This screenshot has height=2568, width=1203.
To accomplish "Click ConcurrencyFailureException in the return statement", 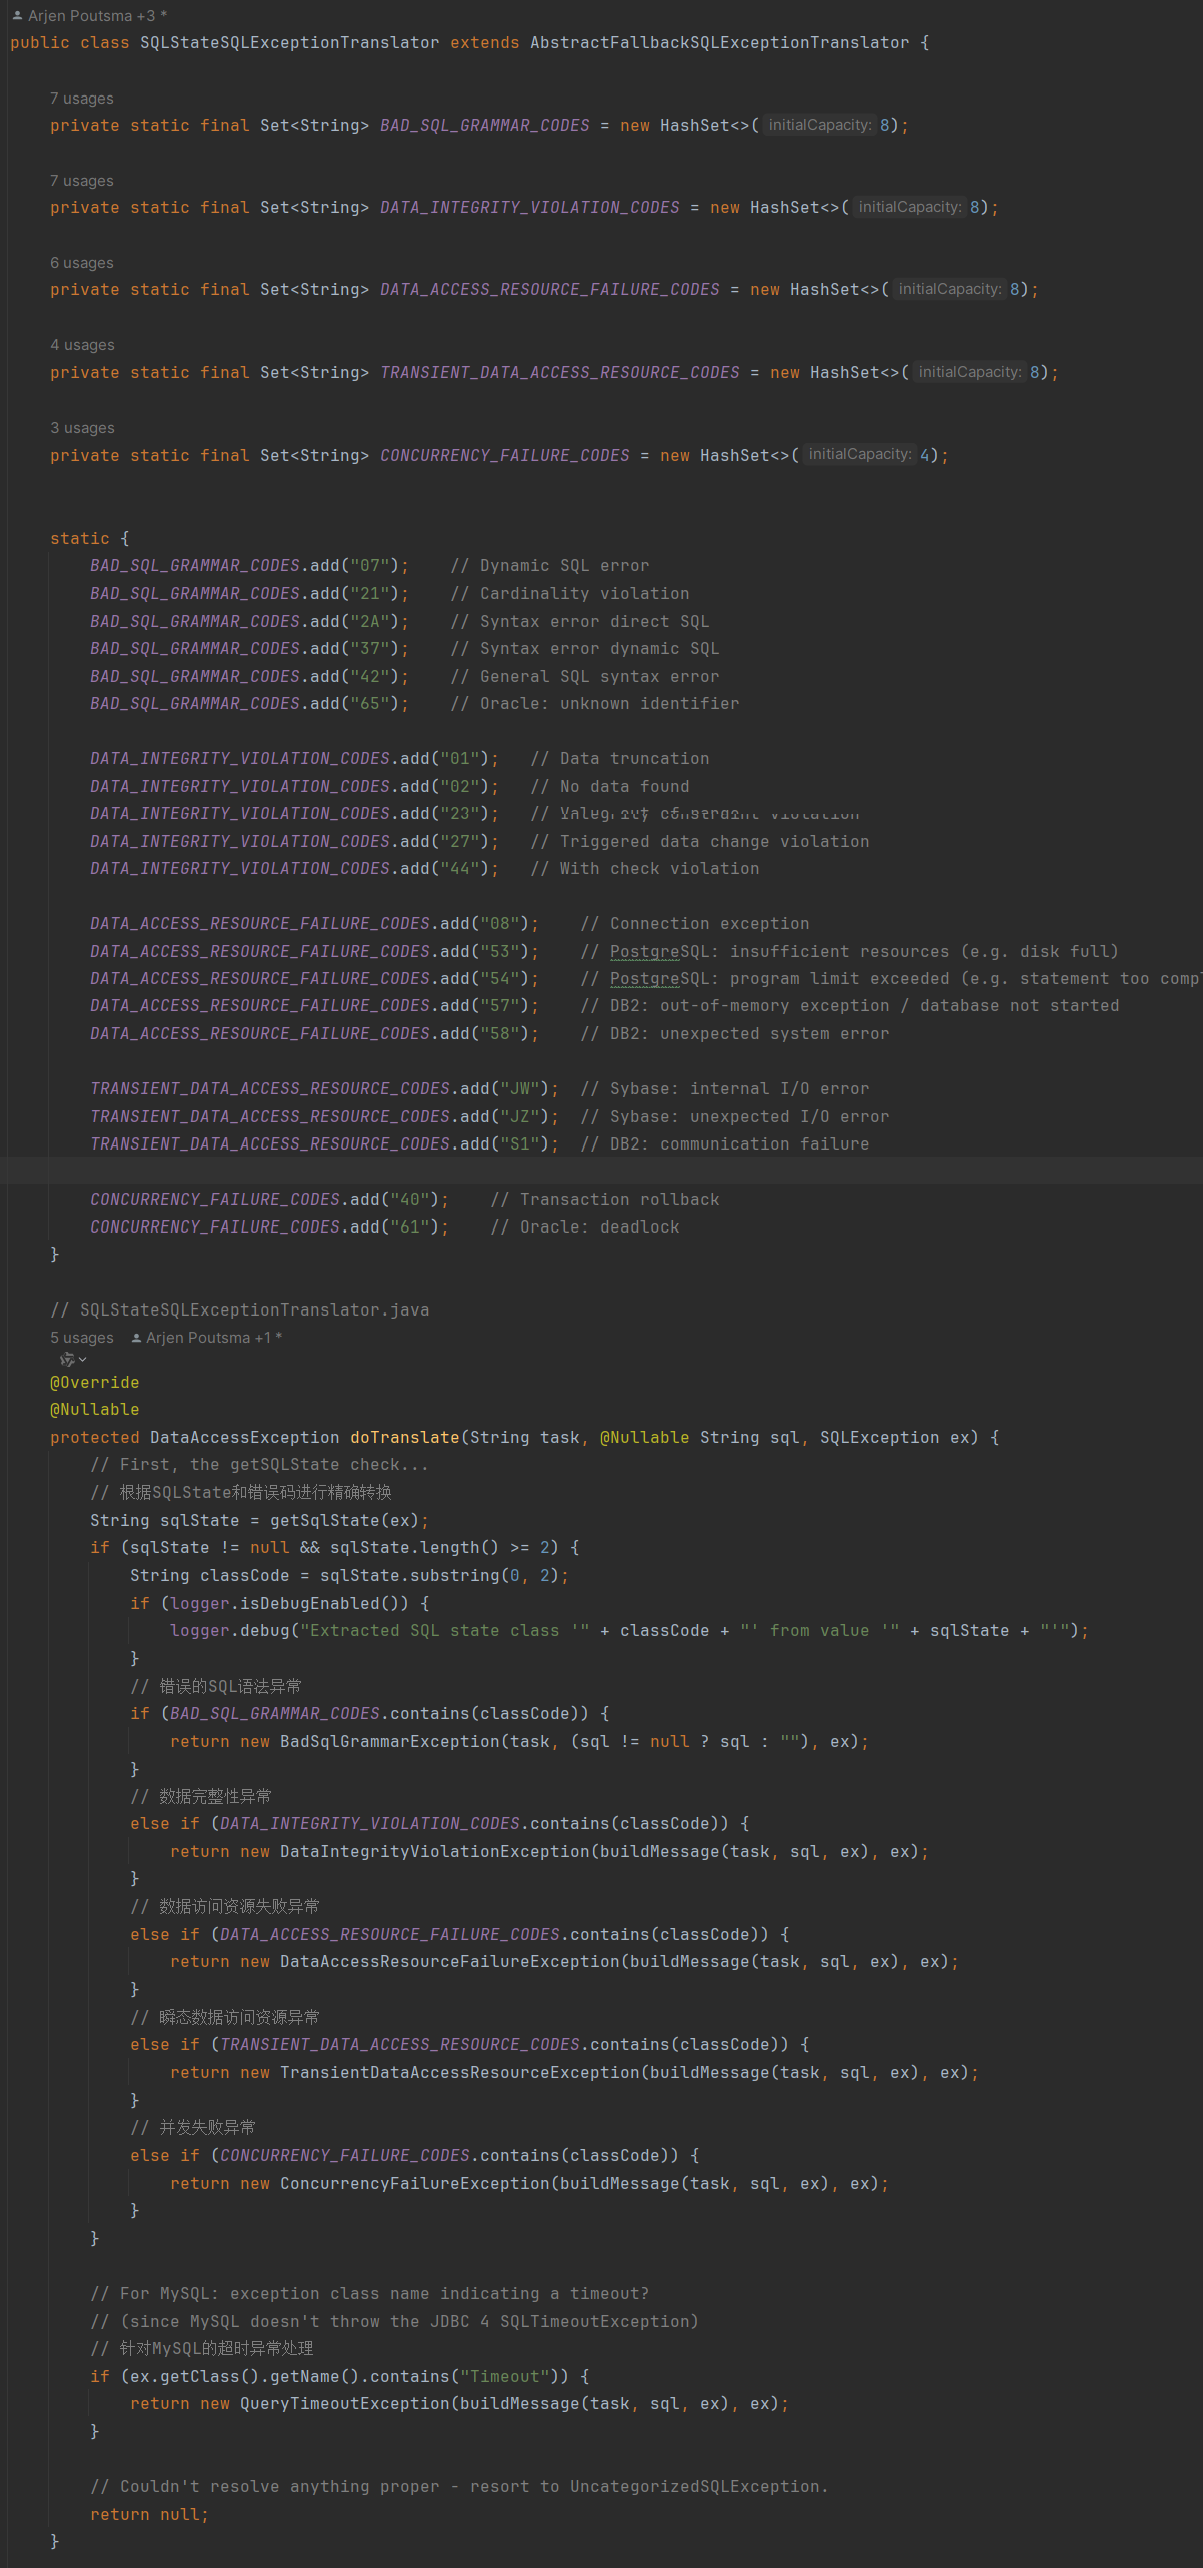I will tap(415, 2184).
